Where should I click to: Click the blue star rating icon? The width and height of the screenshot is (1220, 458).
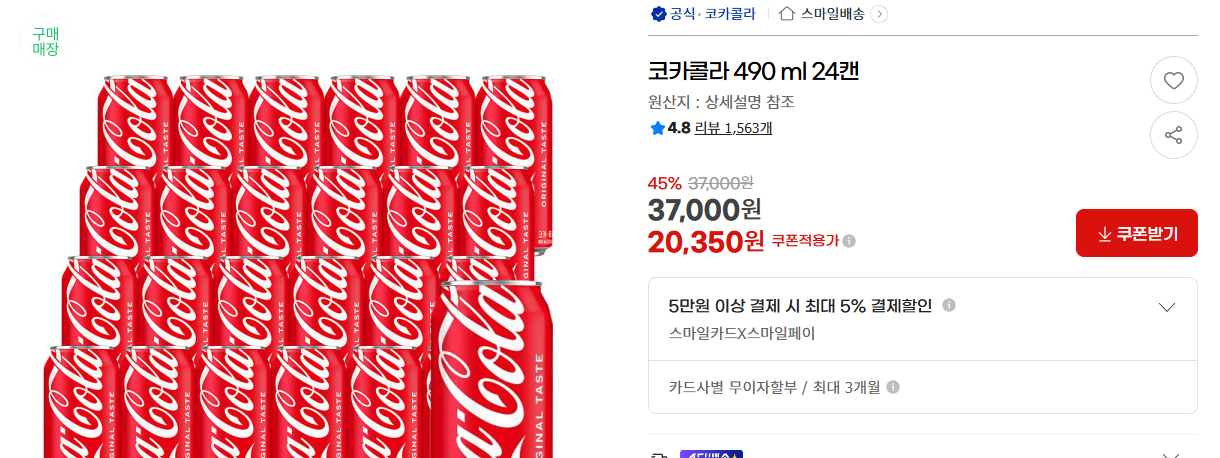click(657, 128)
